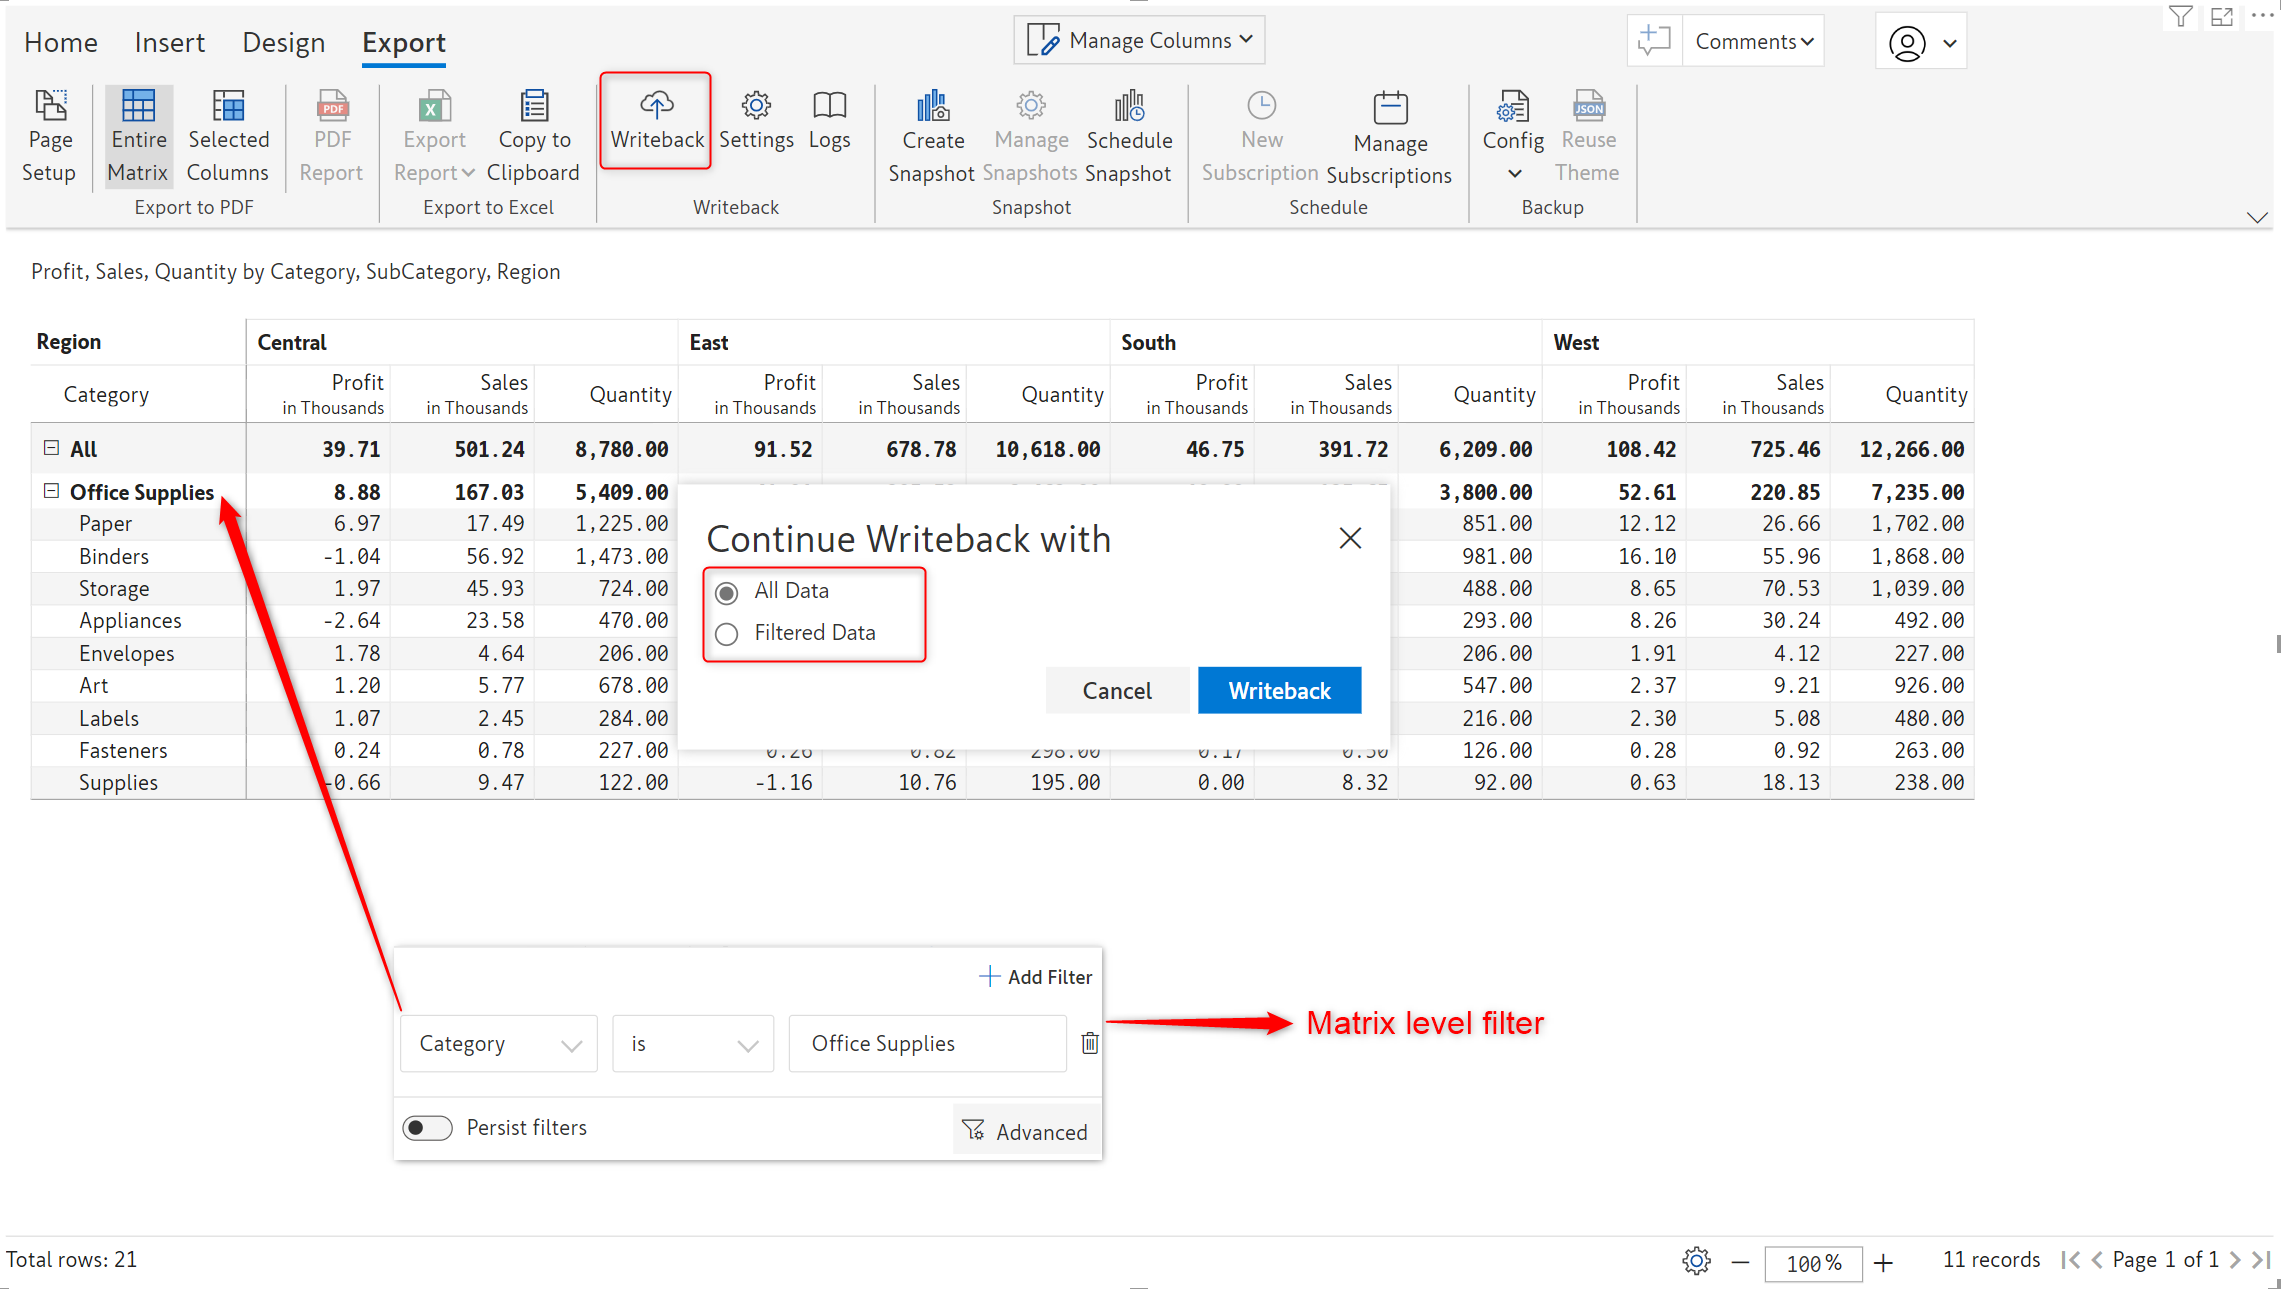
Task: Click the zoom in plus button
Action: click(1884, 1263)
